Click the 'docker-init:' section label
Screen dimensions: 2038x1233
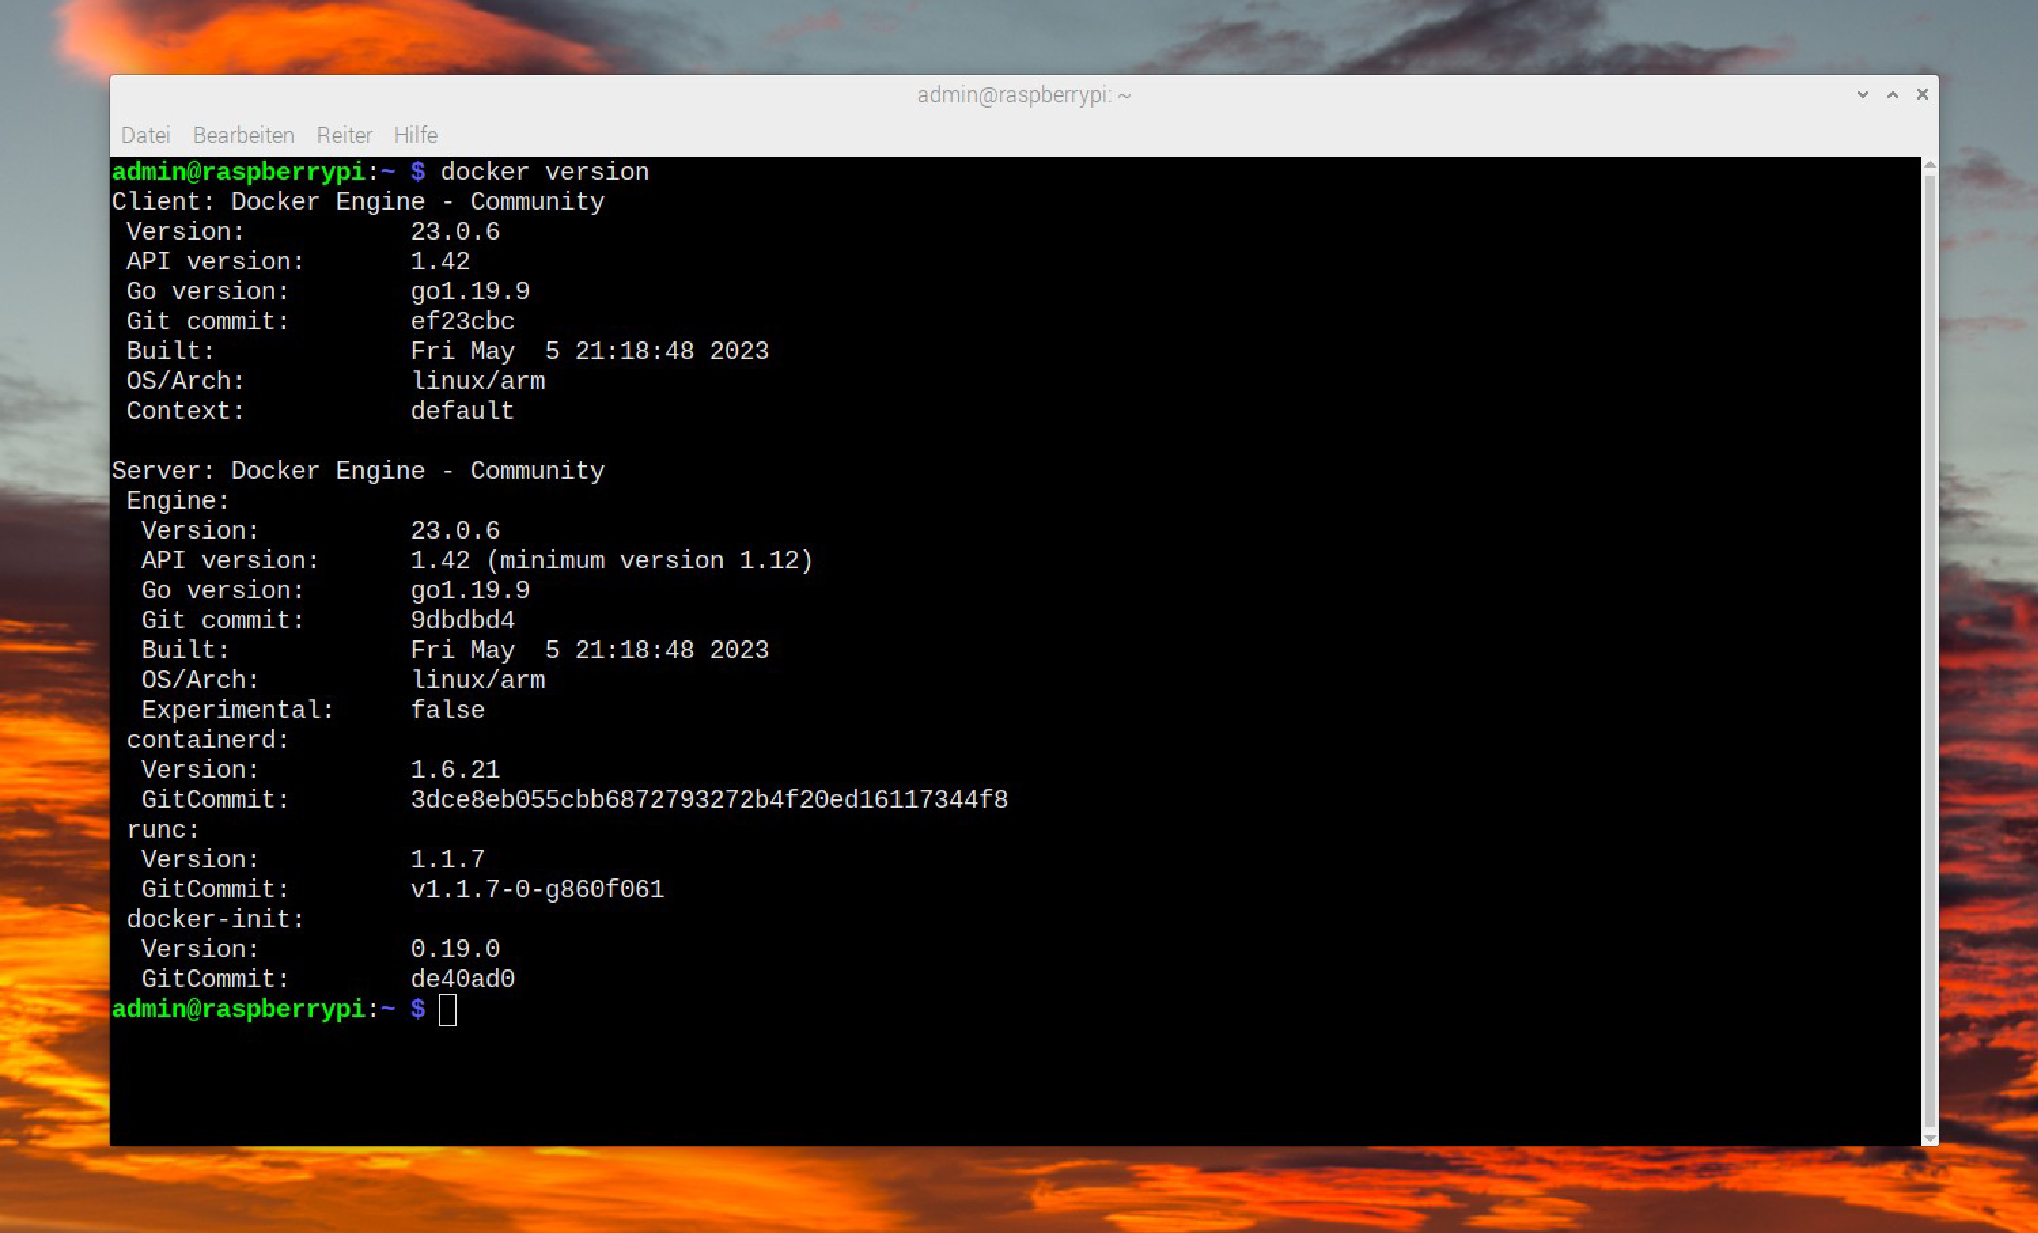click(215, 919)
